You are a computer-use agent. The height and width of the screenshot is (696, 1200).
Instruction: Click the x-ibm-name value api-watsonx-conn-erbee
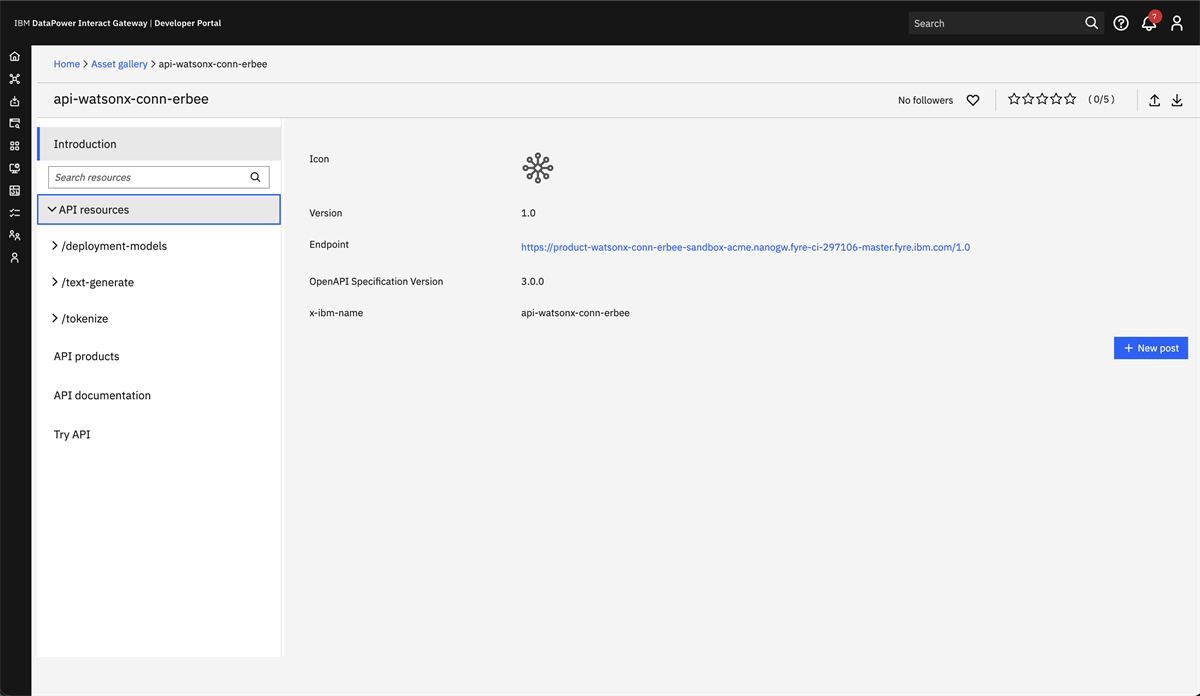click(x=575, y=313)
